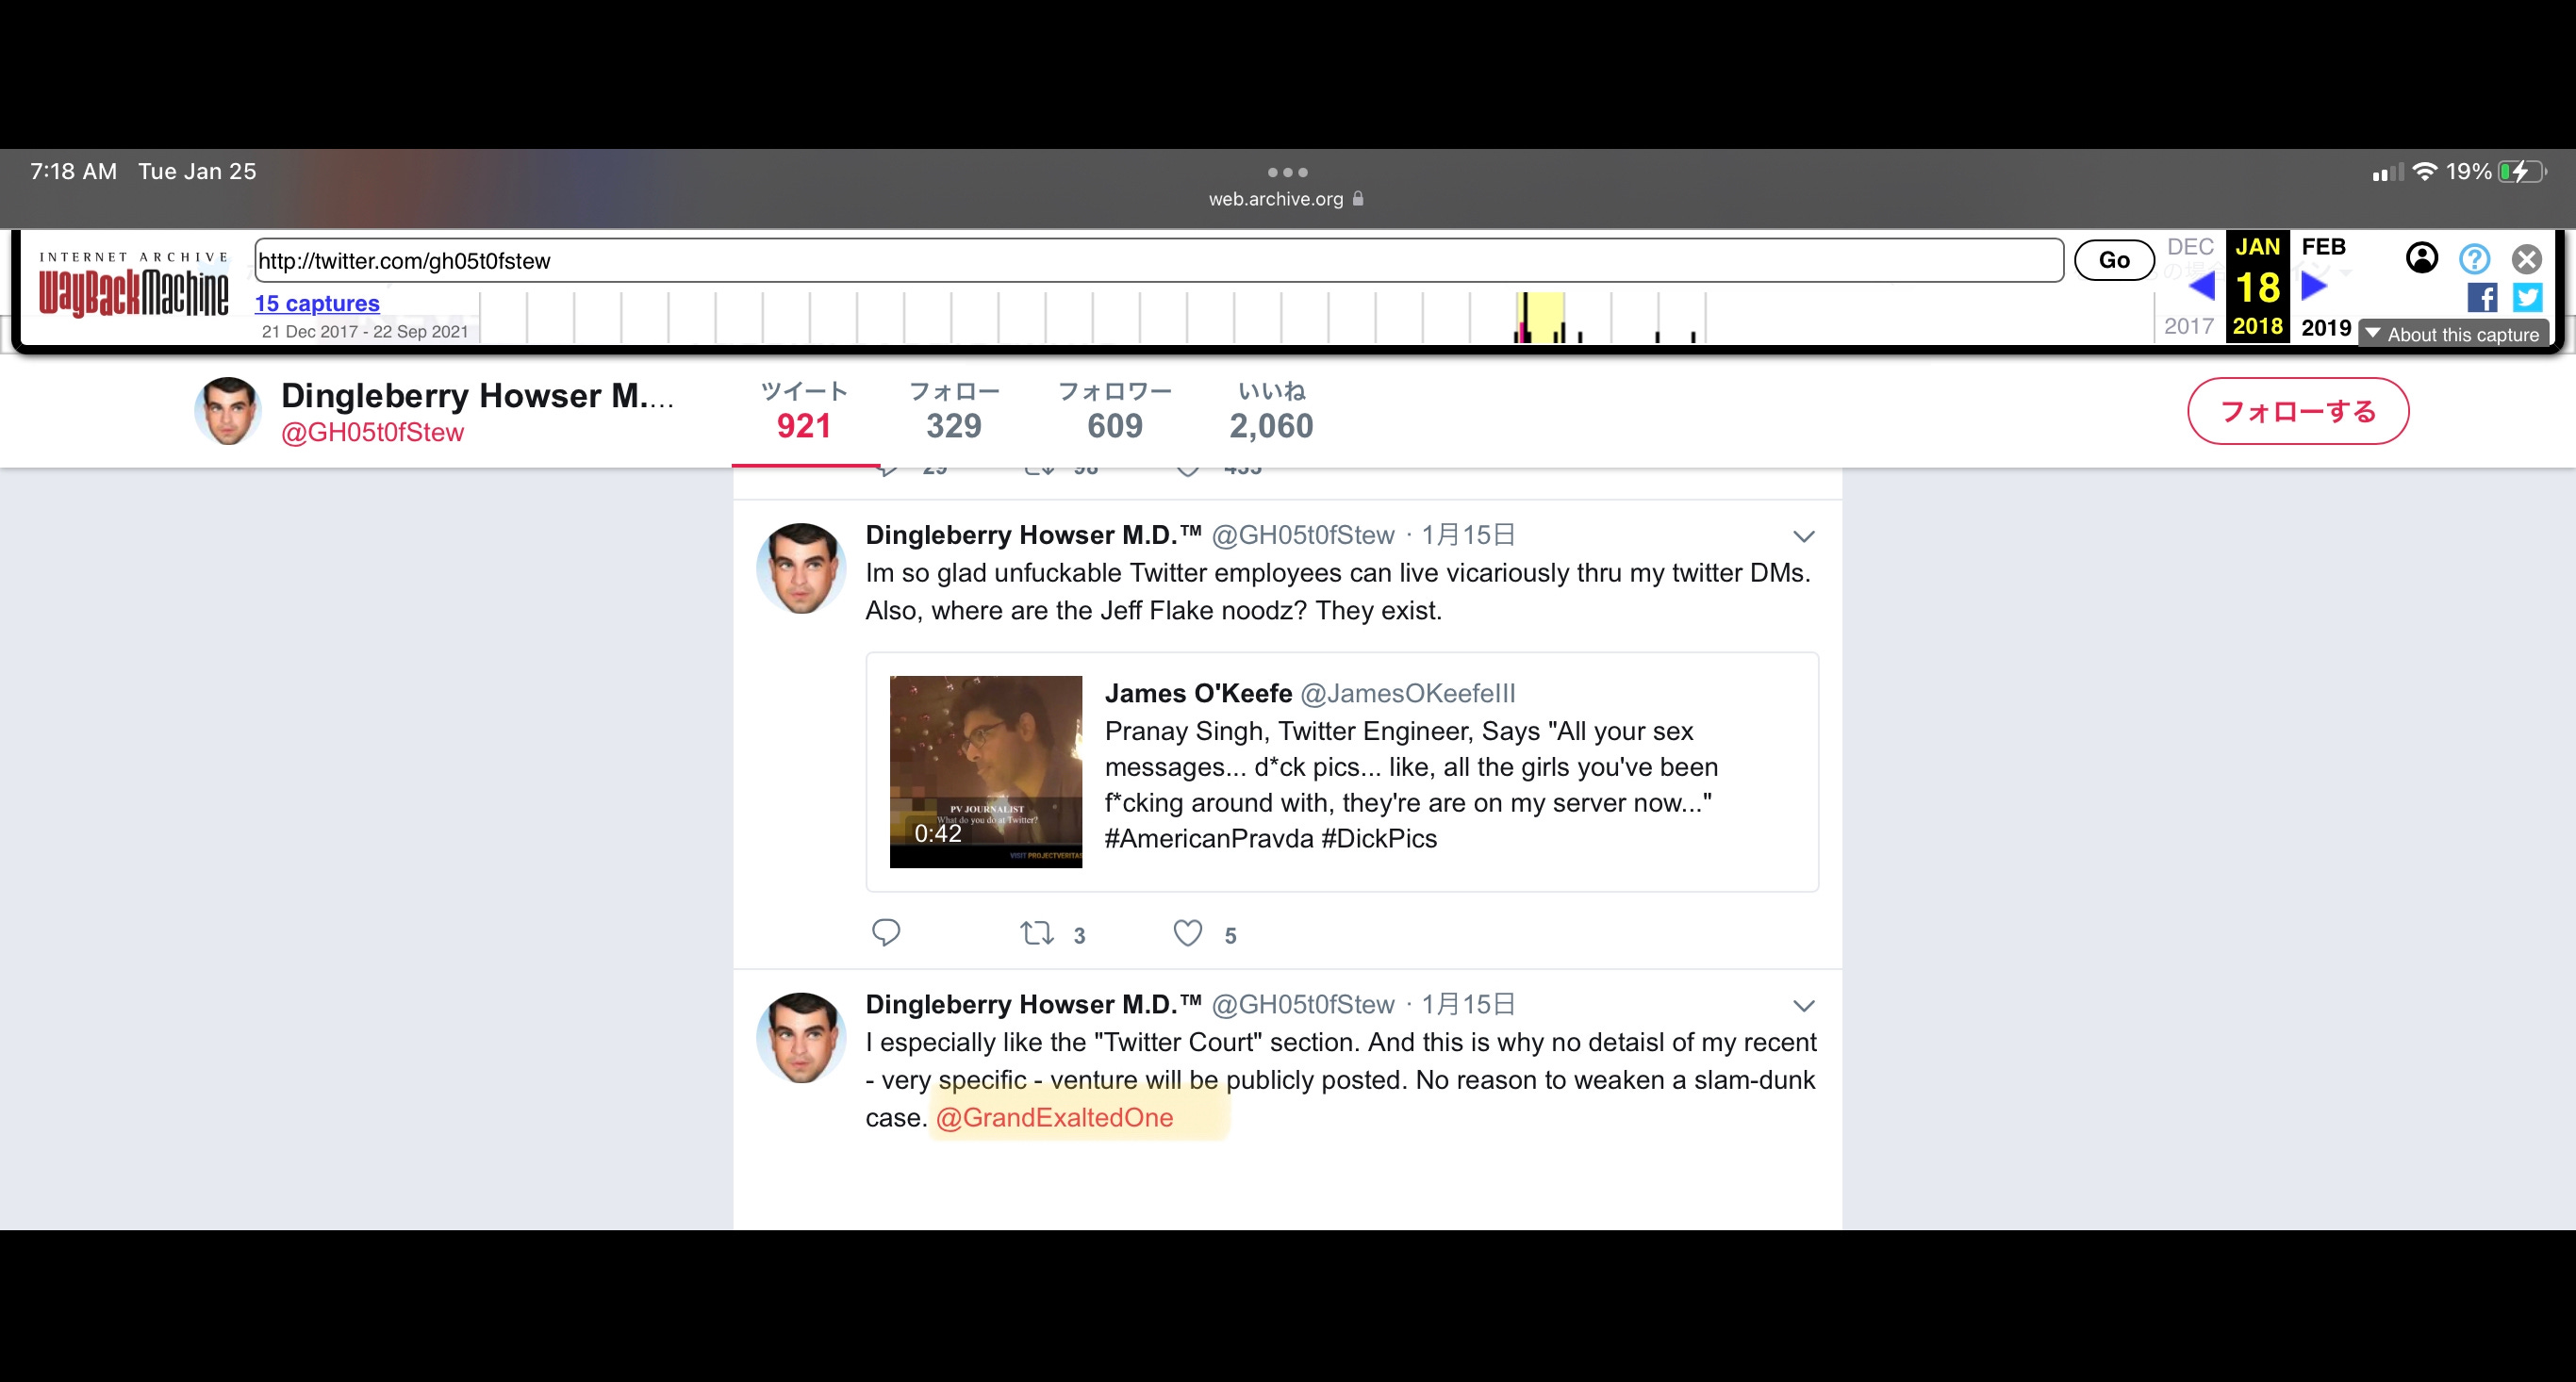Click the Go button

click(x=2114, y=260)
